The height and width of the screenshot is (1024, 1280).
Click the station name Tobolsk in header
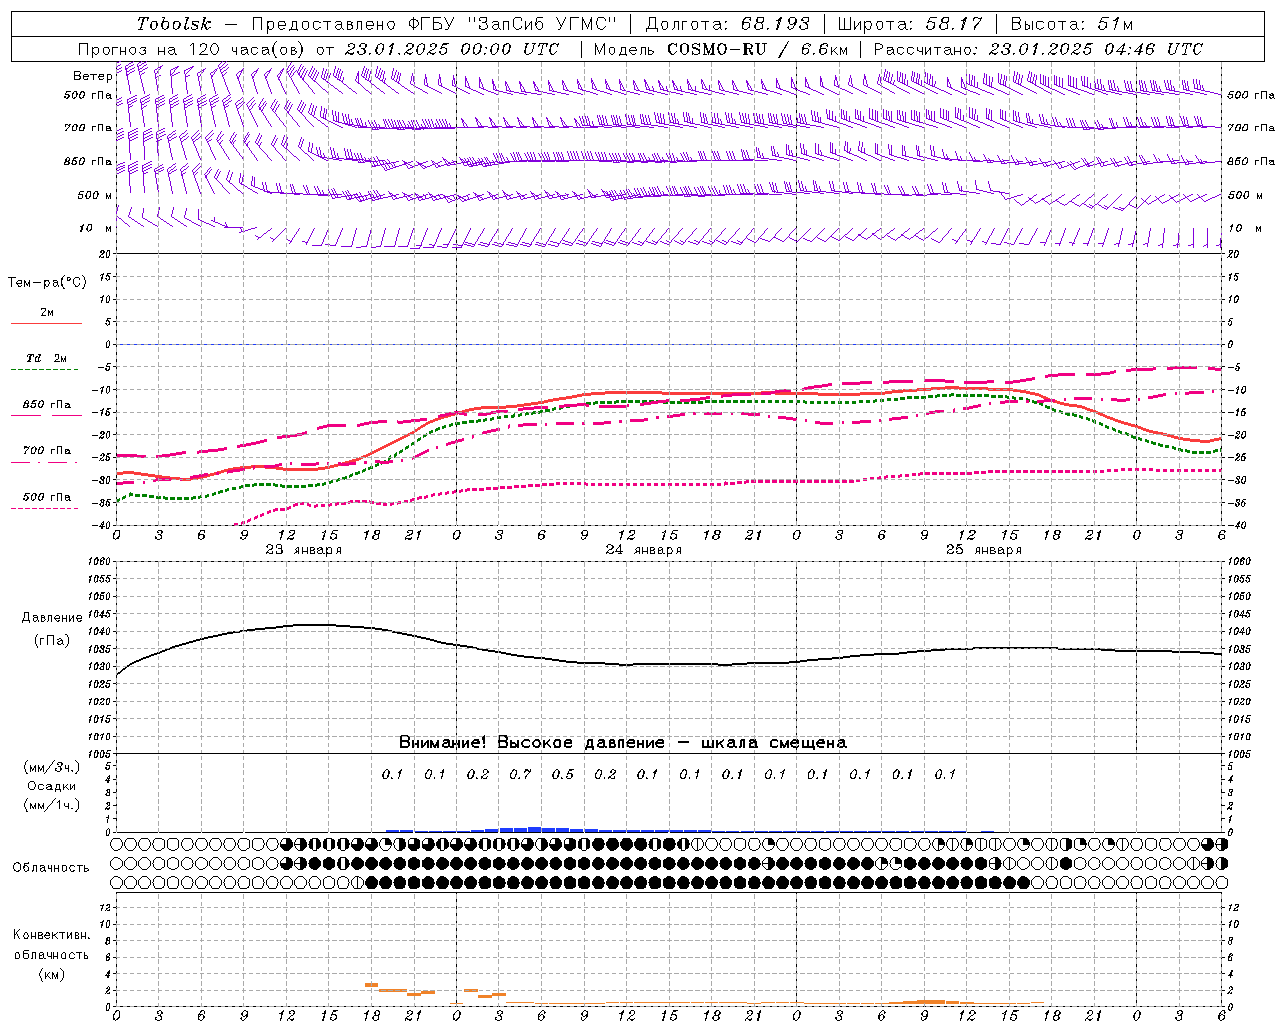(175, 24)
